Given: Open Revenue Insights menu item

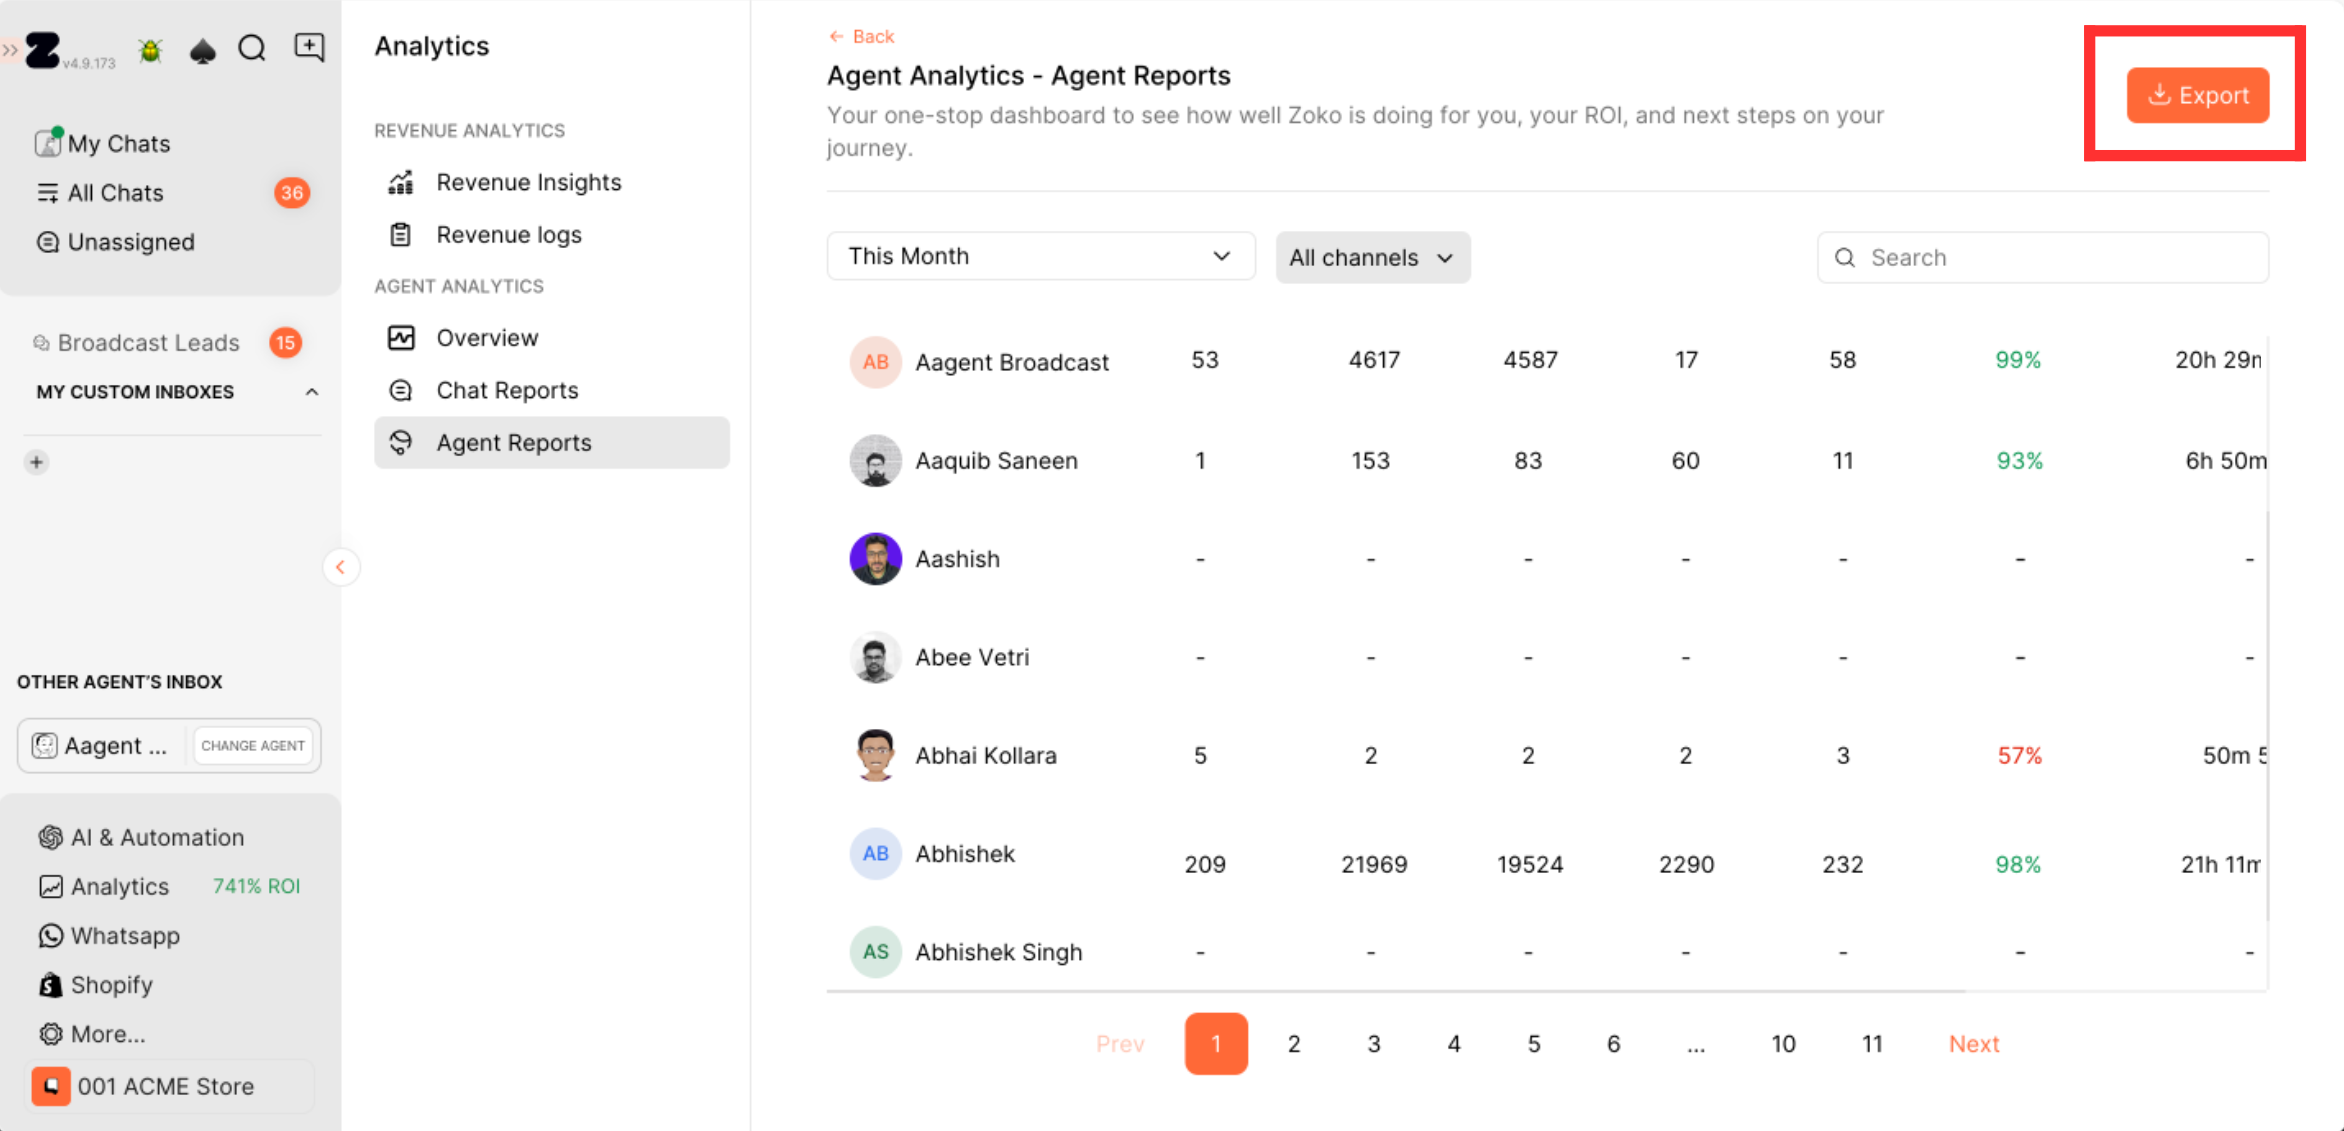Looking at the screenshot, I should pos(528,182).
